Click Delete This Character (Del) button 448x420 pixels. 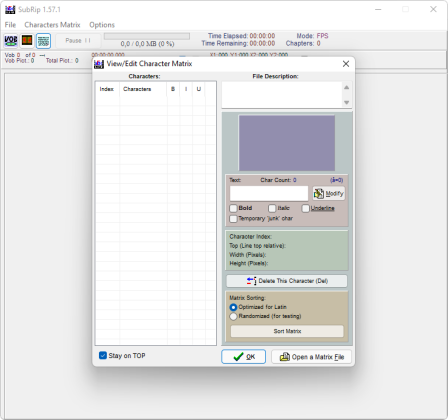coord(287,281)
